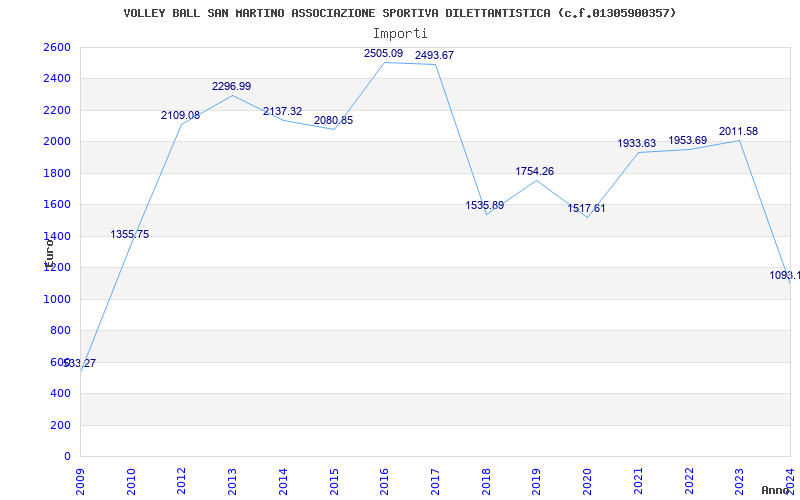Select the 2400 y-axis tick label
800x500 pixels.
57,79
